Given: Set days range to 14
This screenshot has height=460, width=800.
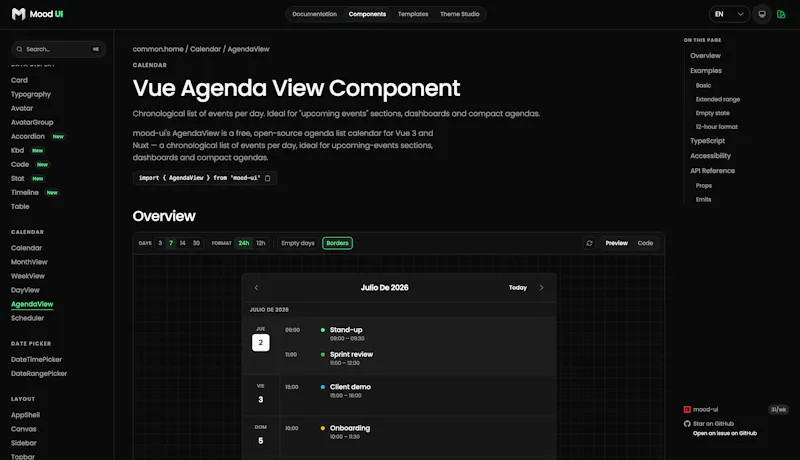Looking at the screenshot, I should coord(183,243).
